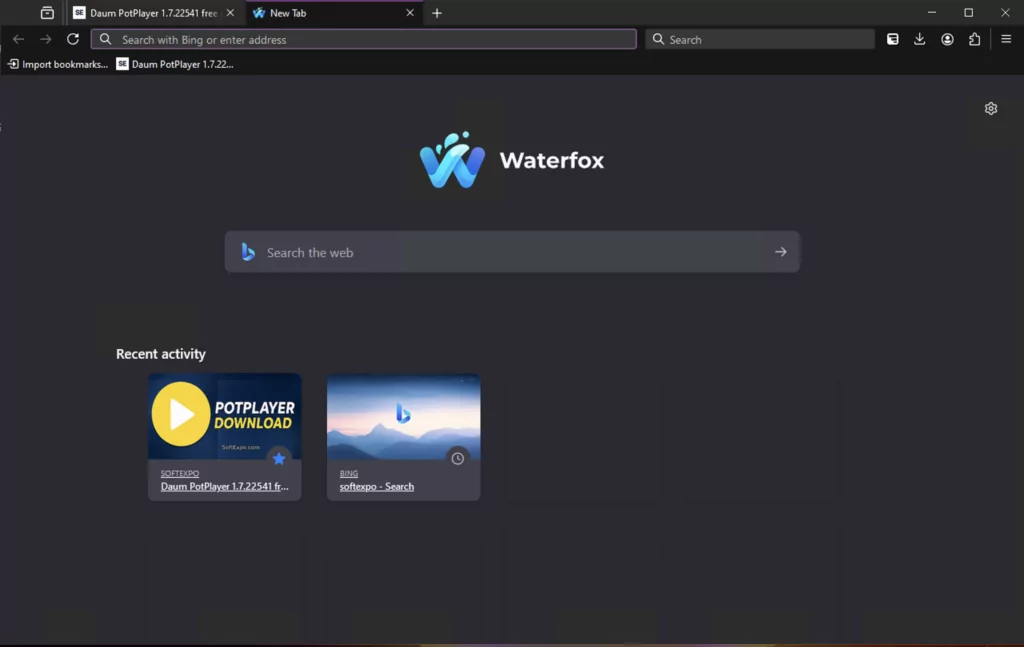This screenshot has width=1024, height=647.
Task: Open the softexpo - Search recent activity link
Action: (376, 486)
